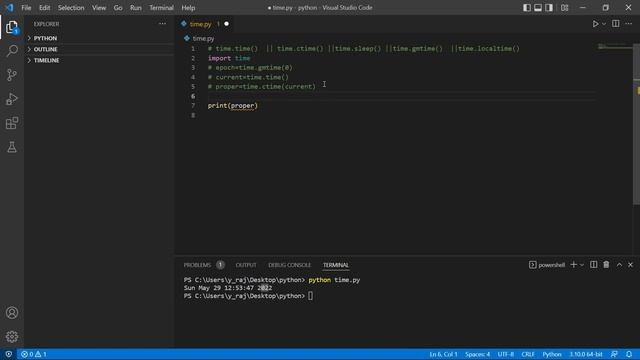Click time.py in the breadcrumb
Screen dimensions: 640x360
pos(203,38)
